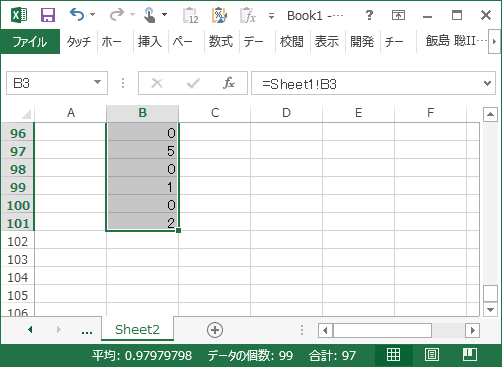Click the paste formatting percent icon

tap(219, 15)
